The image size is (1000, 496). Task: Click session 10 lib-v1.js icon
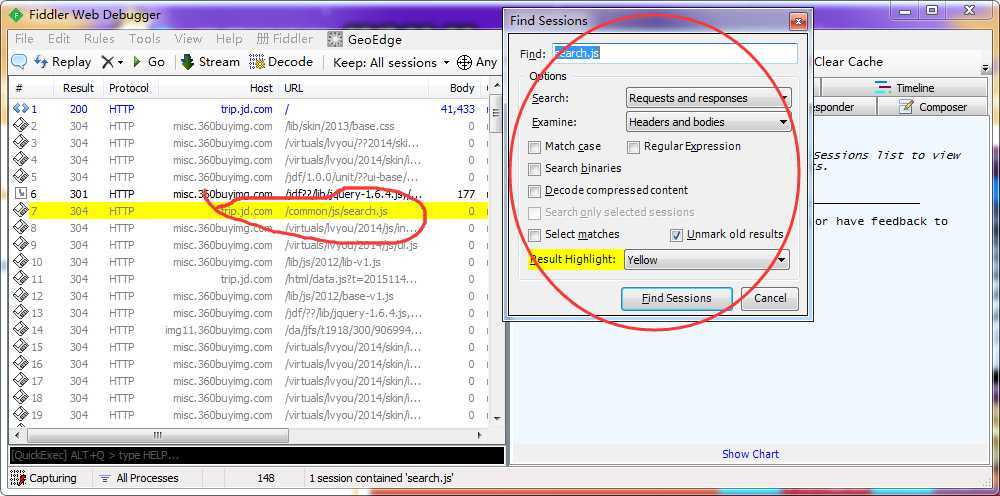point(21,261)
